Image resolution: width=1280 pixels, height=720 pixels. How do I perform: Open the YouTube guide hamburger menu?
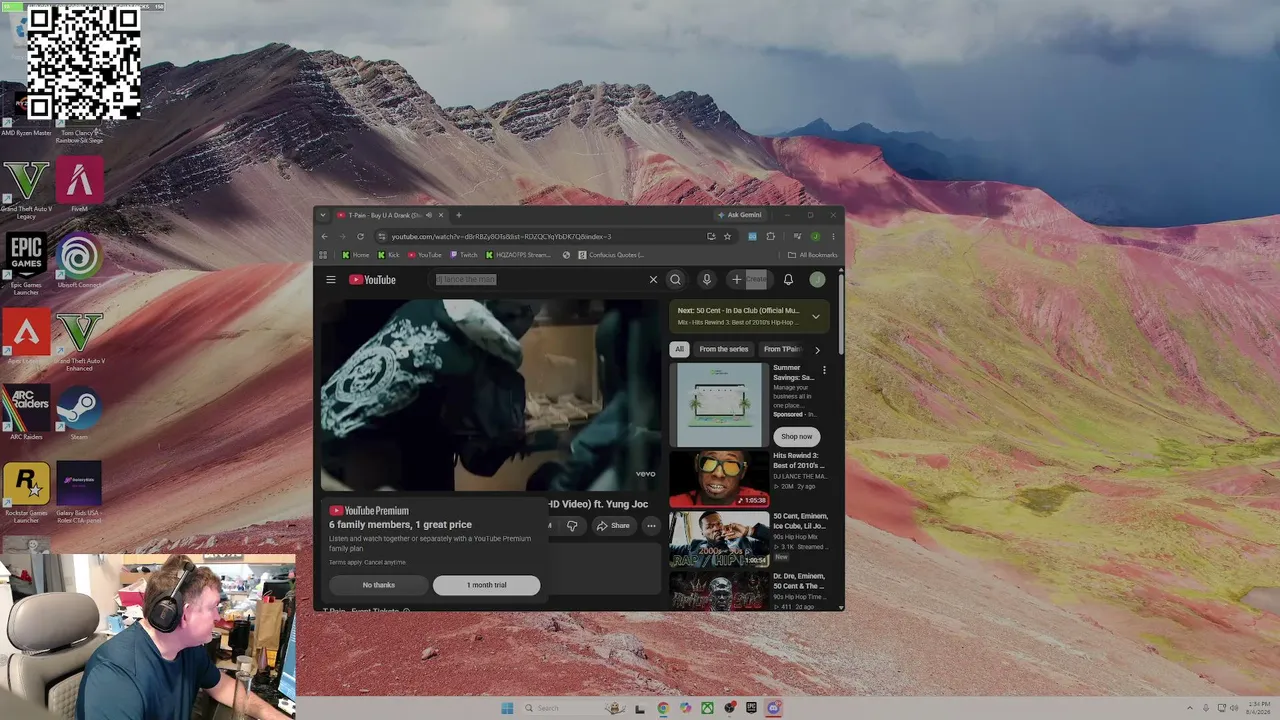331,280
